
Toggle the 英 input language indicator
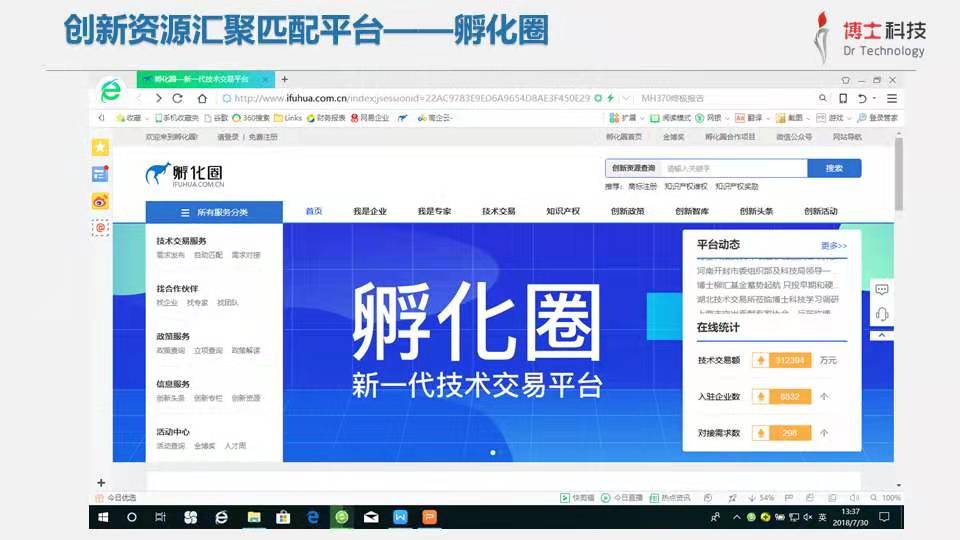822,517
